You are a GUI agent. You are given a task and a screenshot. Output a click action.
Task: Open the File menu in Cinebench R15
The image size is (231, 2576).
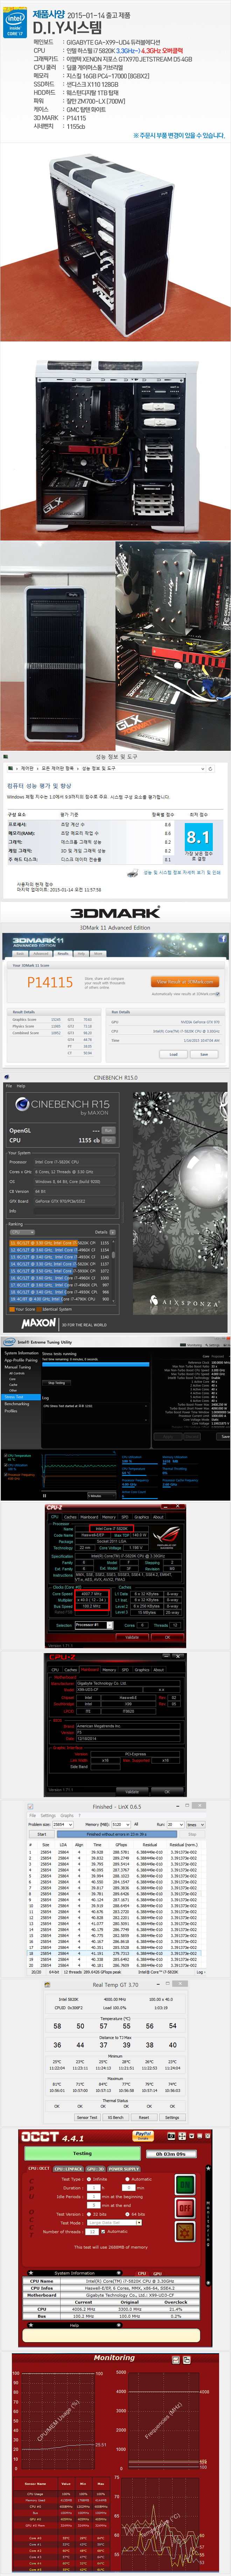click(x=9, y=1086)
